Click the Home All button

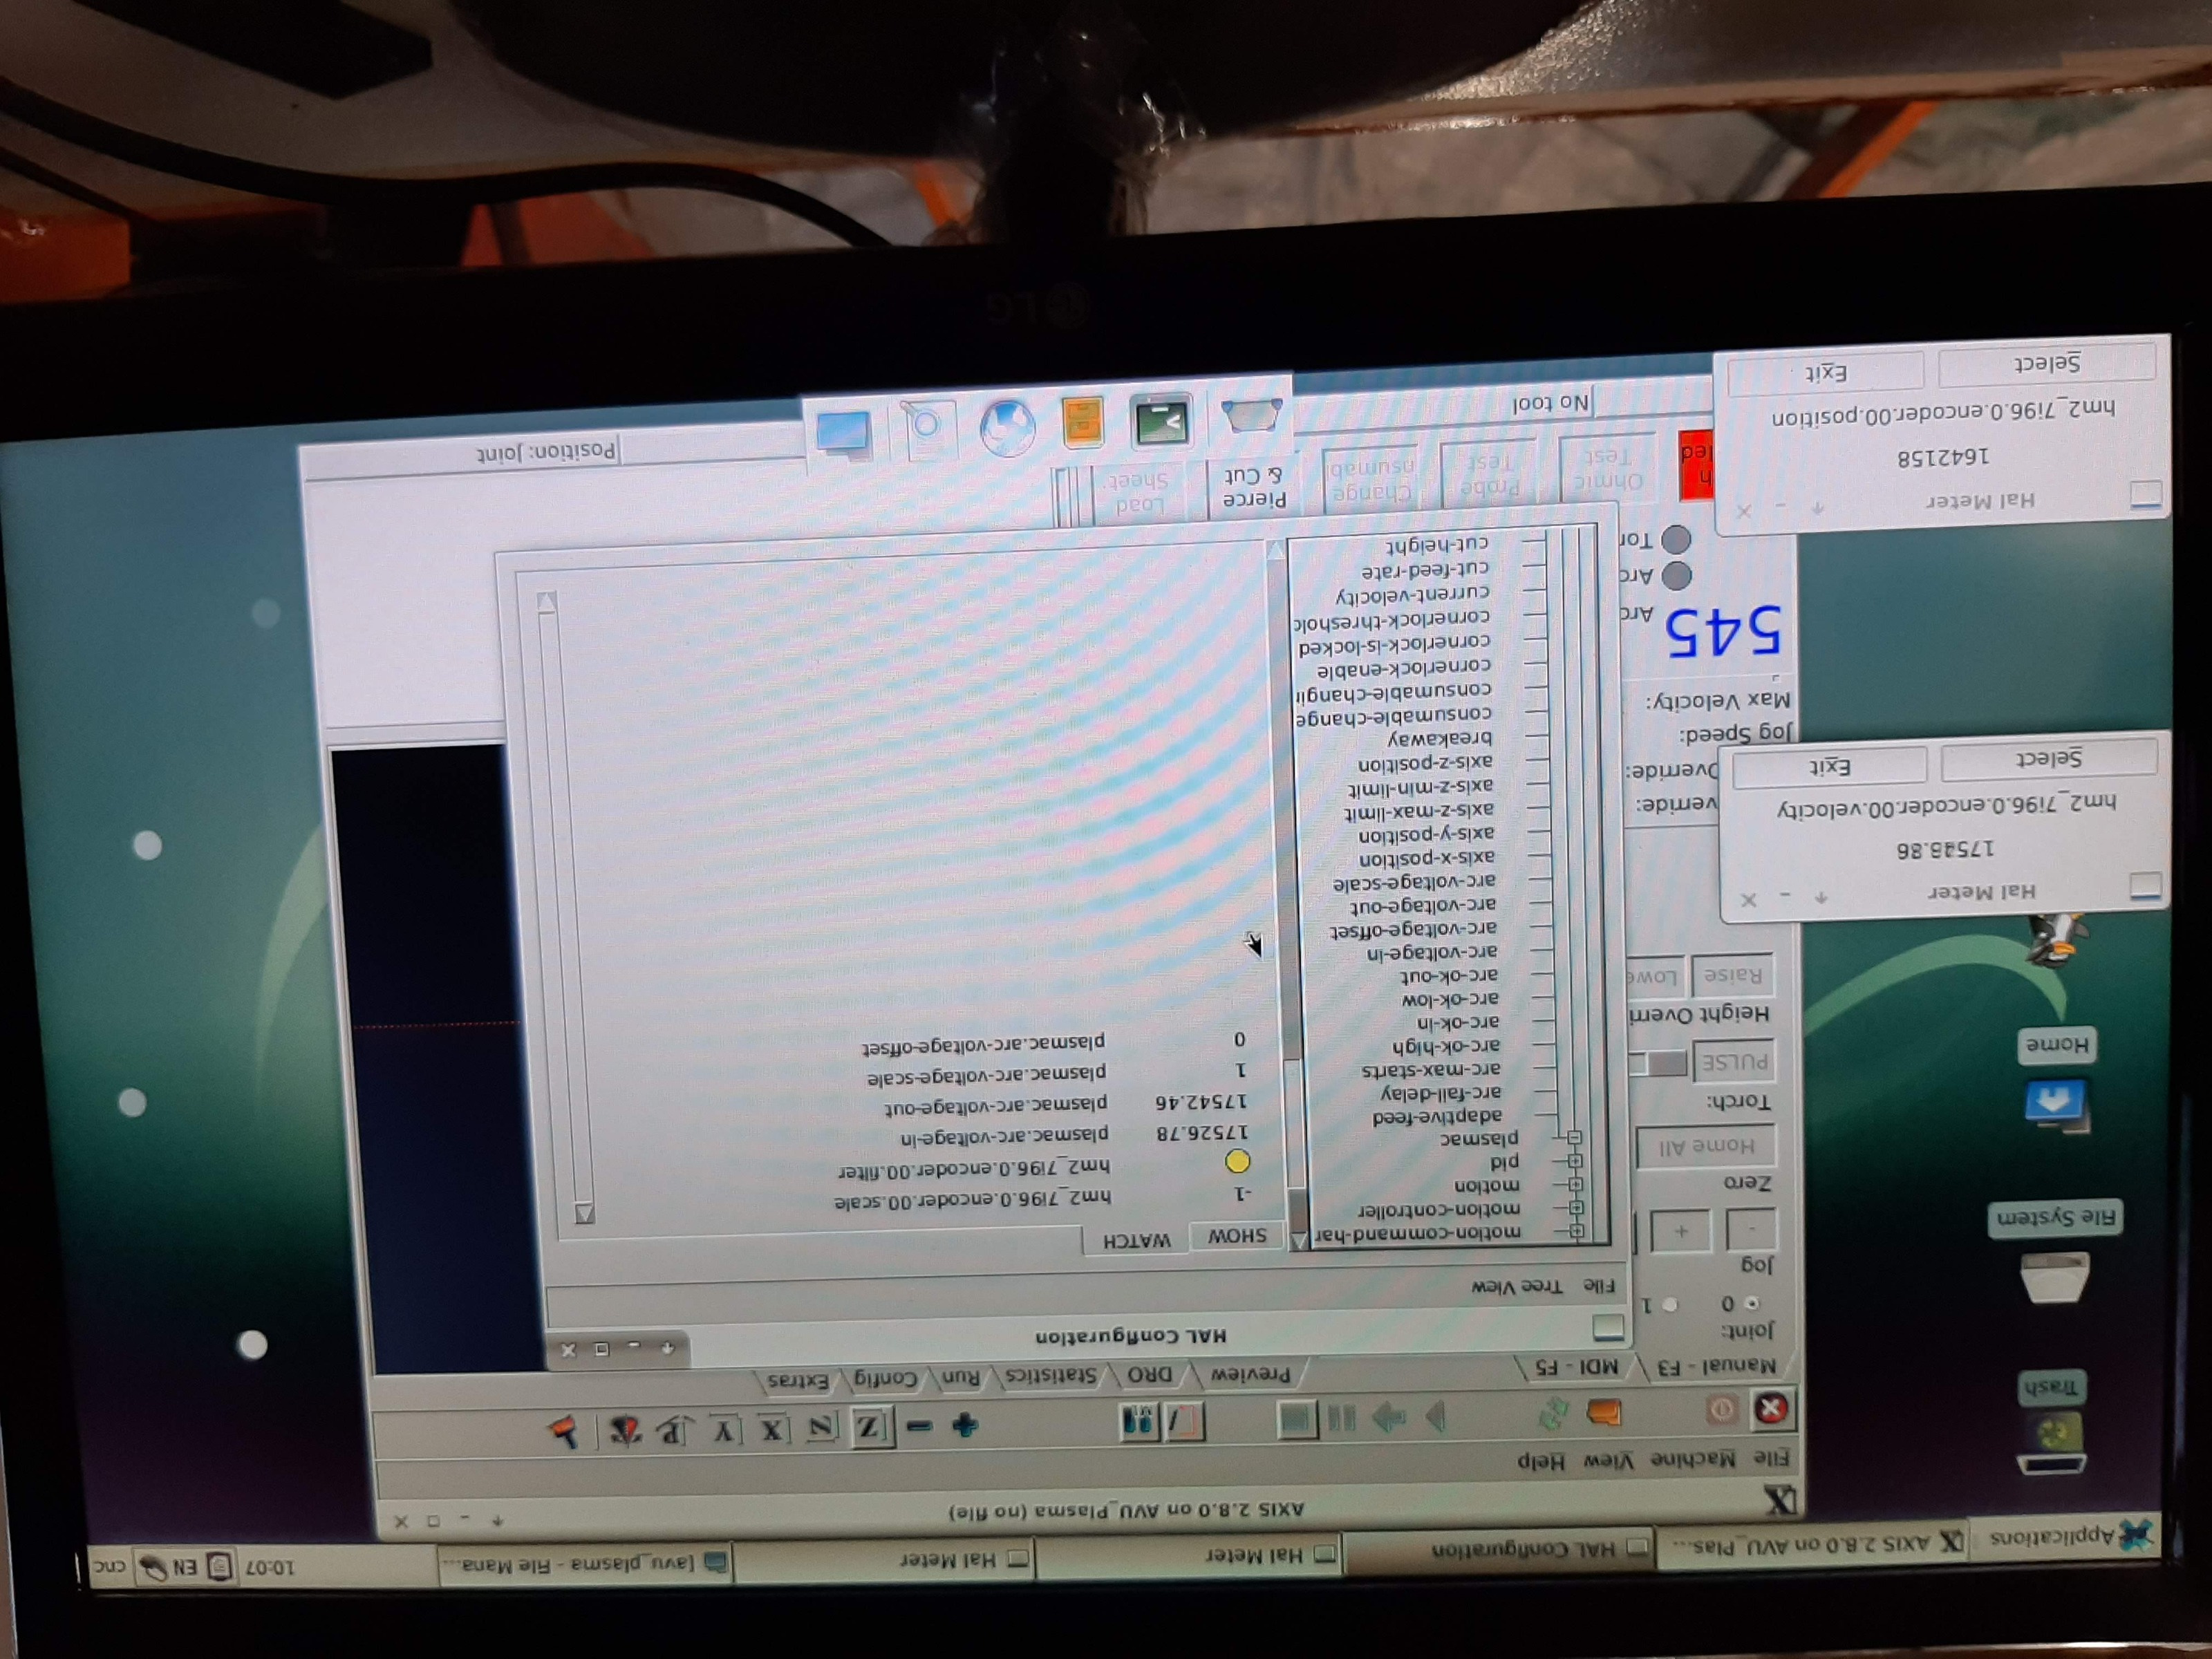[1706, 1146]
